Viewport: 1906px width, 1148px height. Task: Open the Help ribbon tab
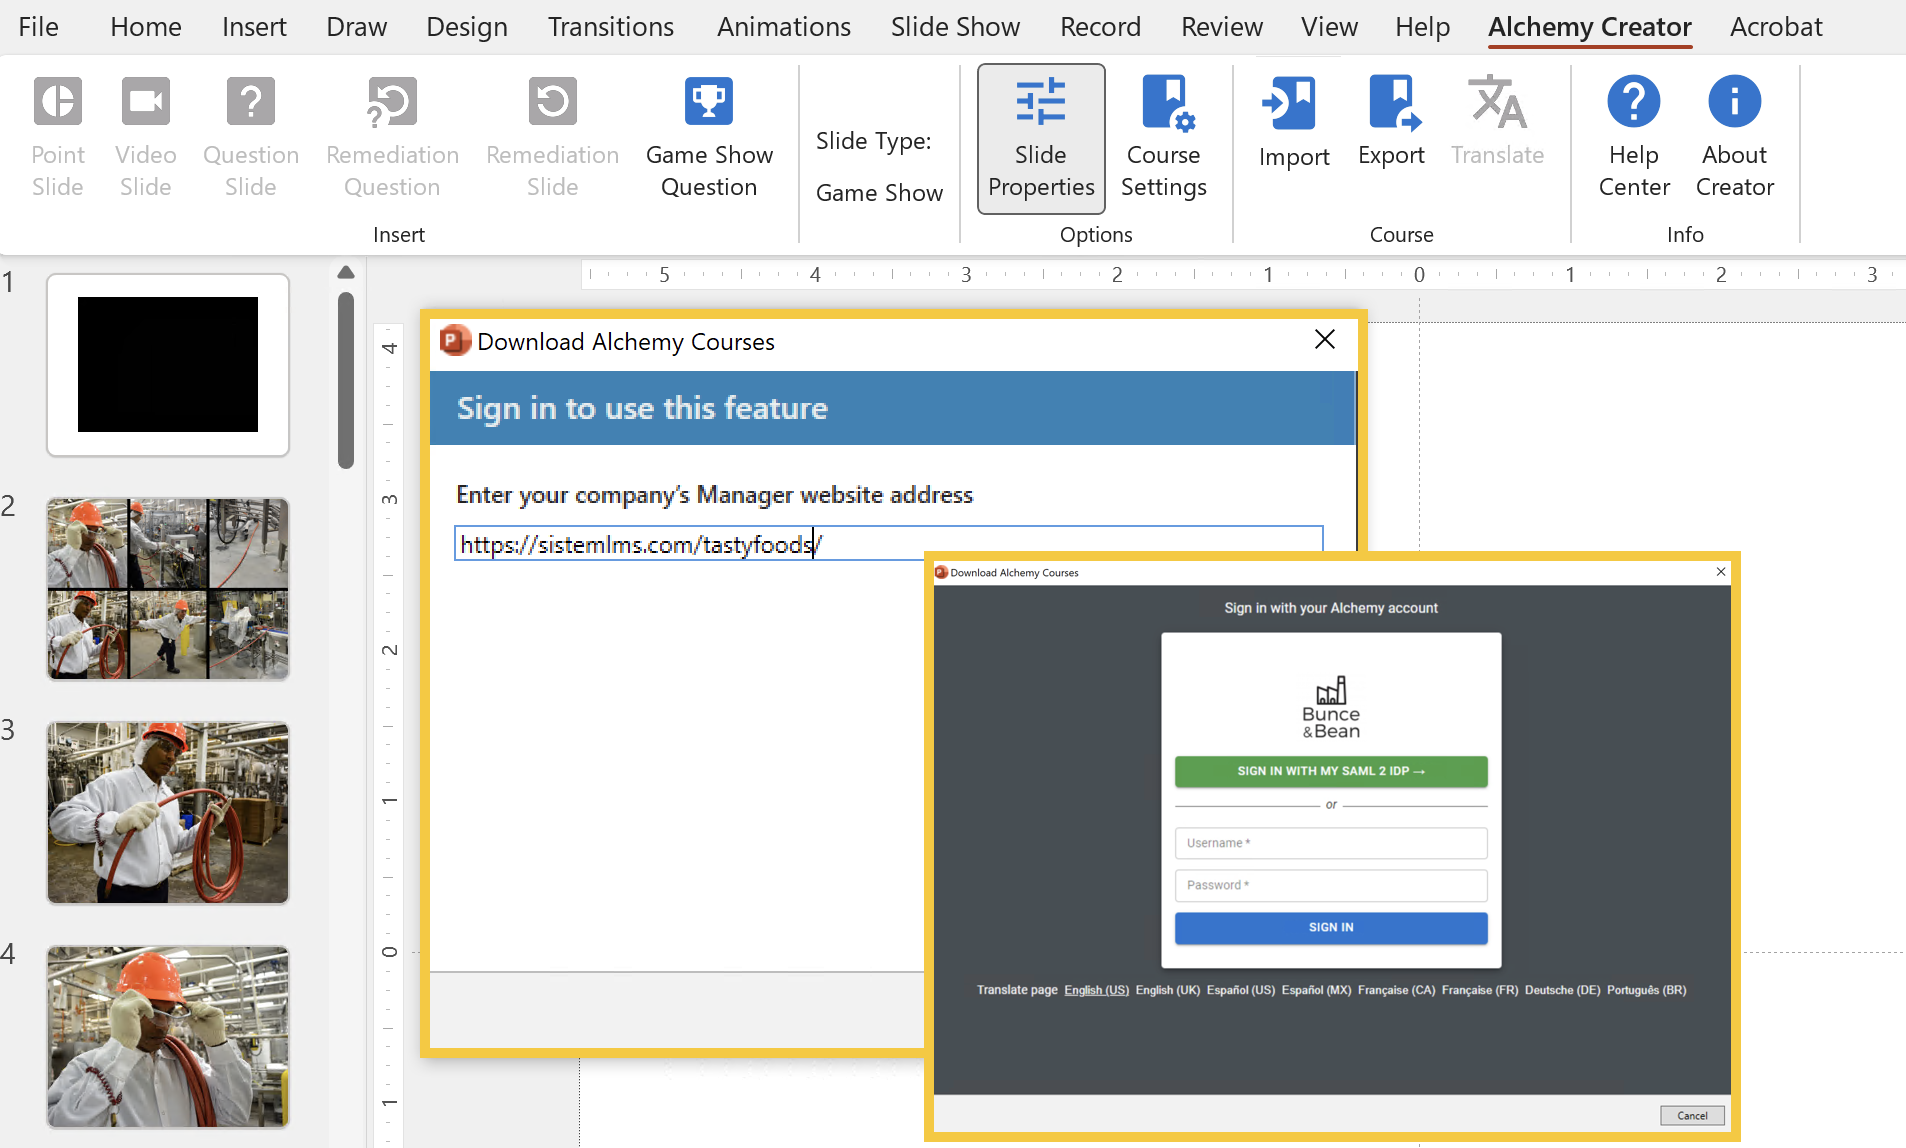(1422, 27)
